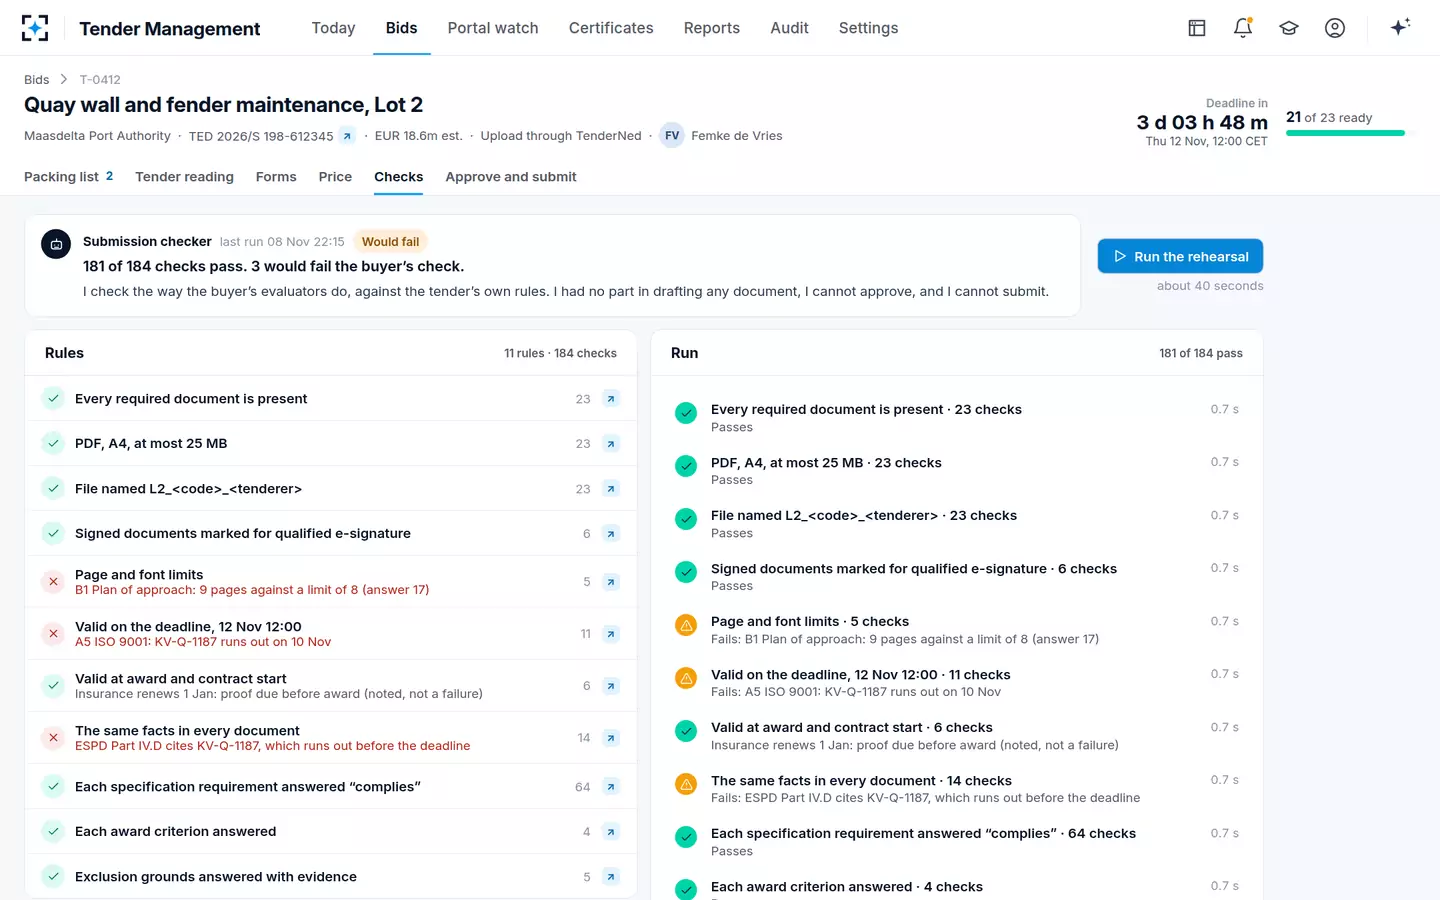Open the arrow for 'Each award criterion answered' rule
Image resolution: width=1440 pixels, height=900 pixels.
click(x=611, y=832)
